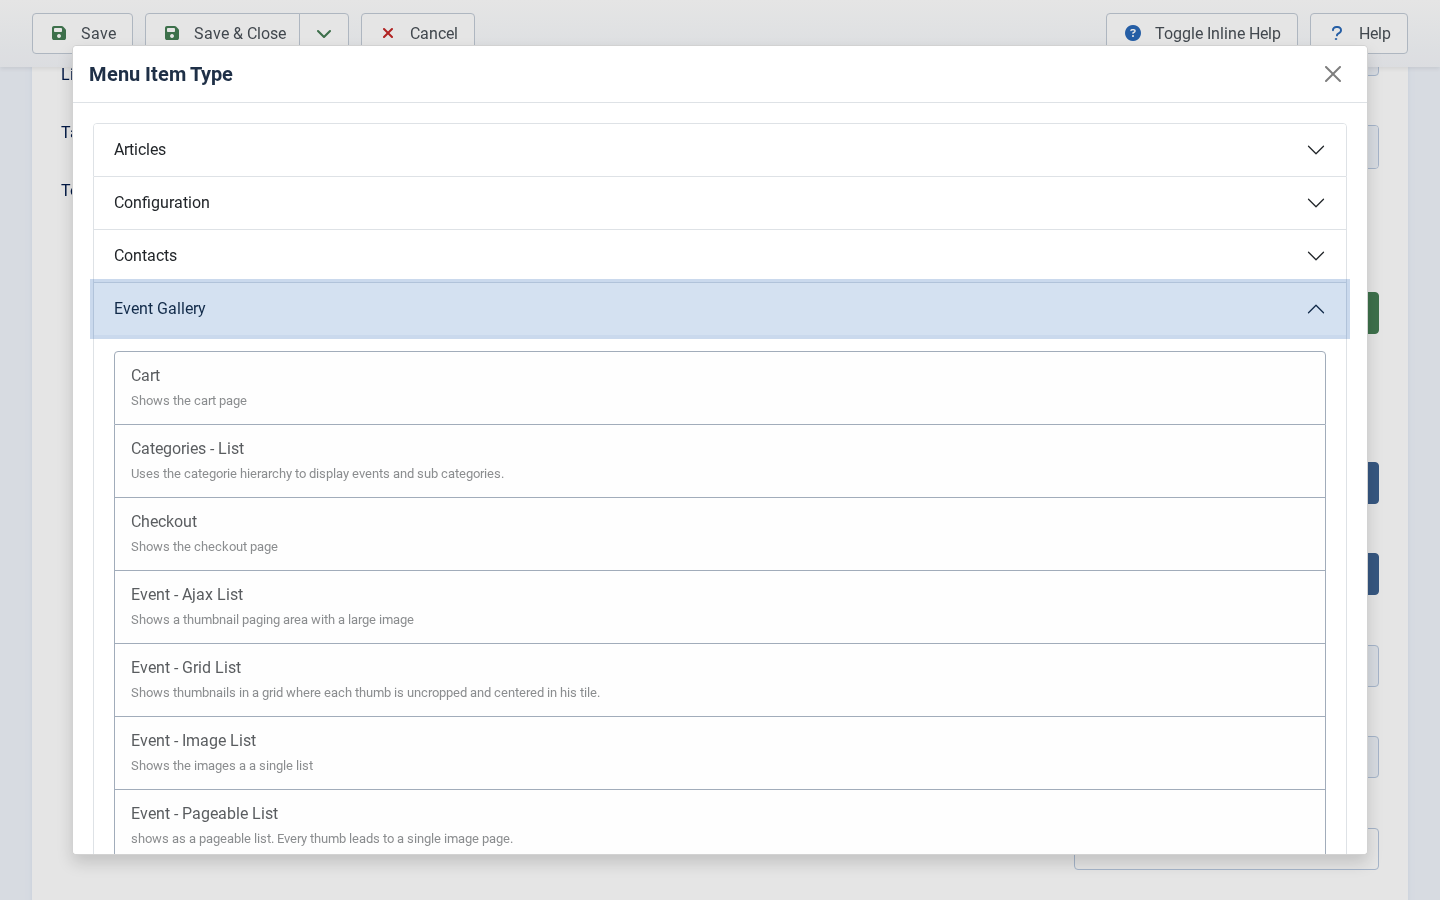Image resolution: width=1440 pixels, height=900 pixels.
Task: Click 'Shows a thumbnail paging area' description
Action: pos(272,620)
